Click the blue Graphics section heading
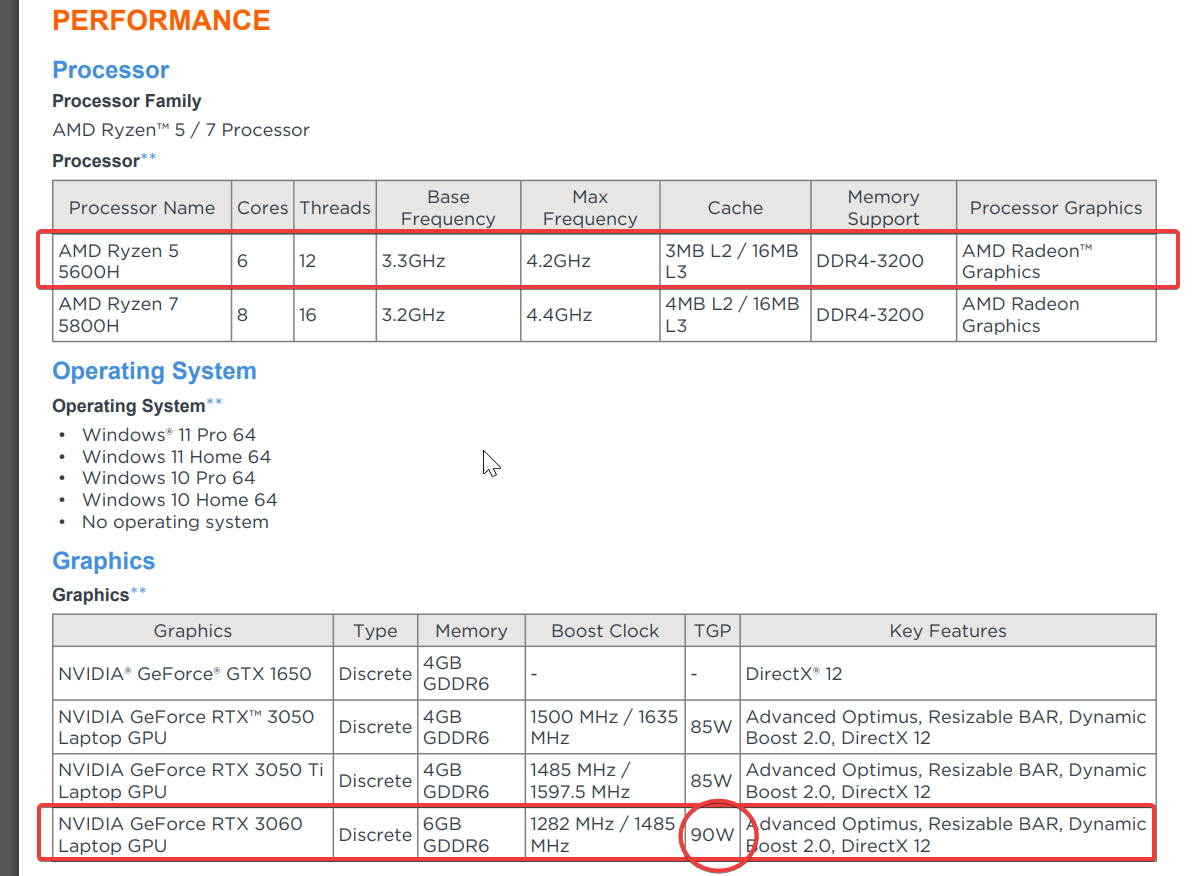This screenshot has width=1203, height=876. pyautogui.click(x=104, y=561)
